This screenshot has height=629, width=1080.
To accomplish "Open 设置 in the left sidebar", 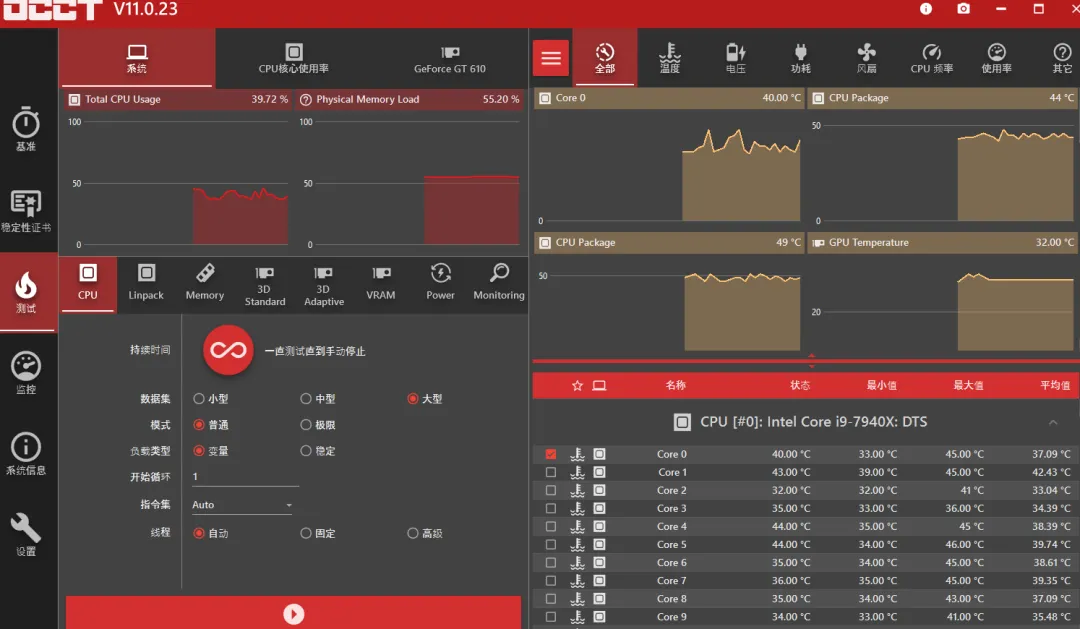I will tap(27, 532).
